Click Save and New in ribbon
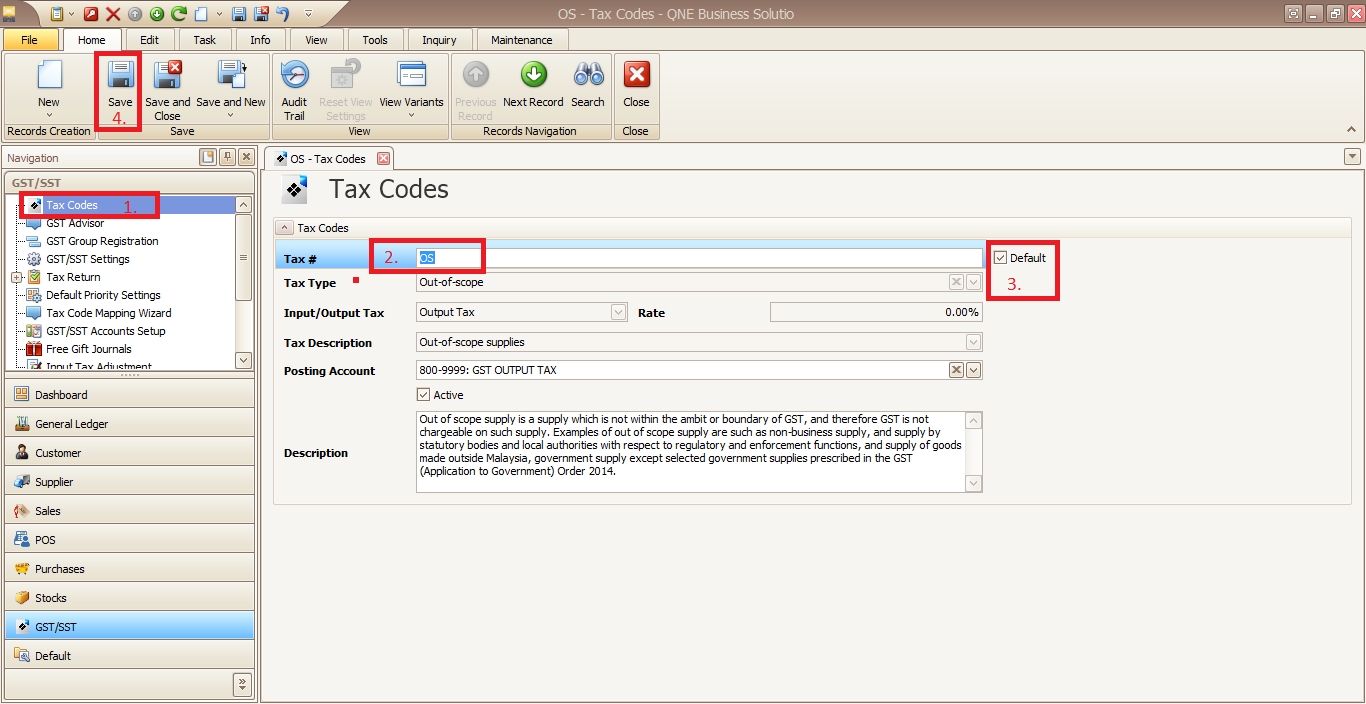 (x=231, y=89)
